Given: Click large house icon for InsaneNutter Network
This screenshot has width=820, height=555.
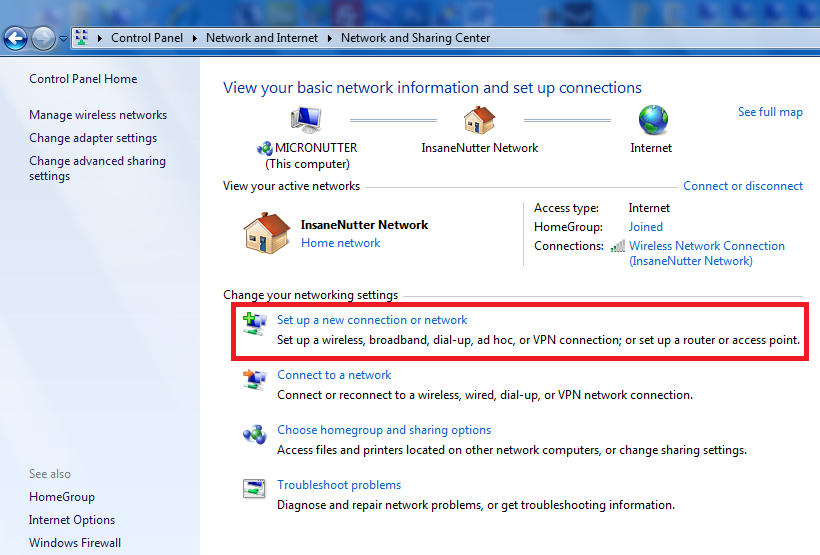Looking at the screenshot, I should click(267, 233).
